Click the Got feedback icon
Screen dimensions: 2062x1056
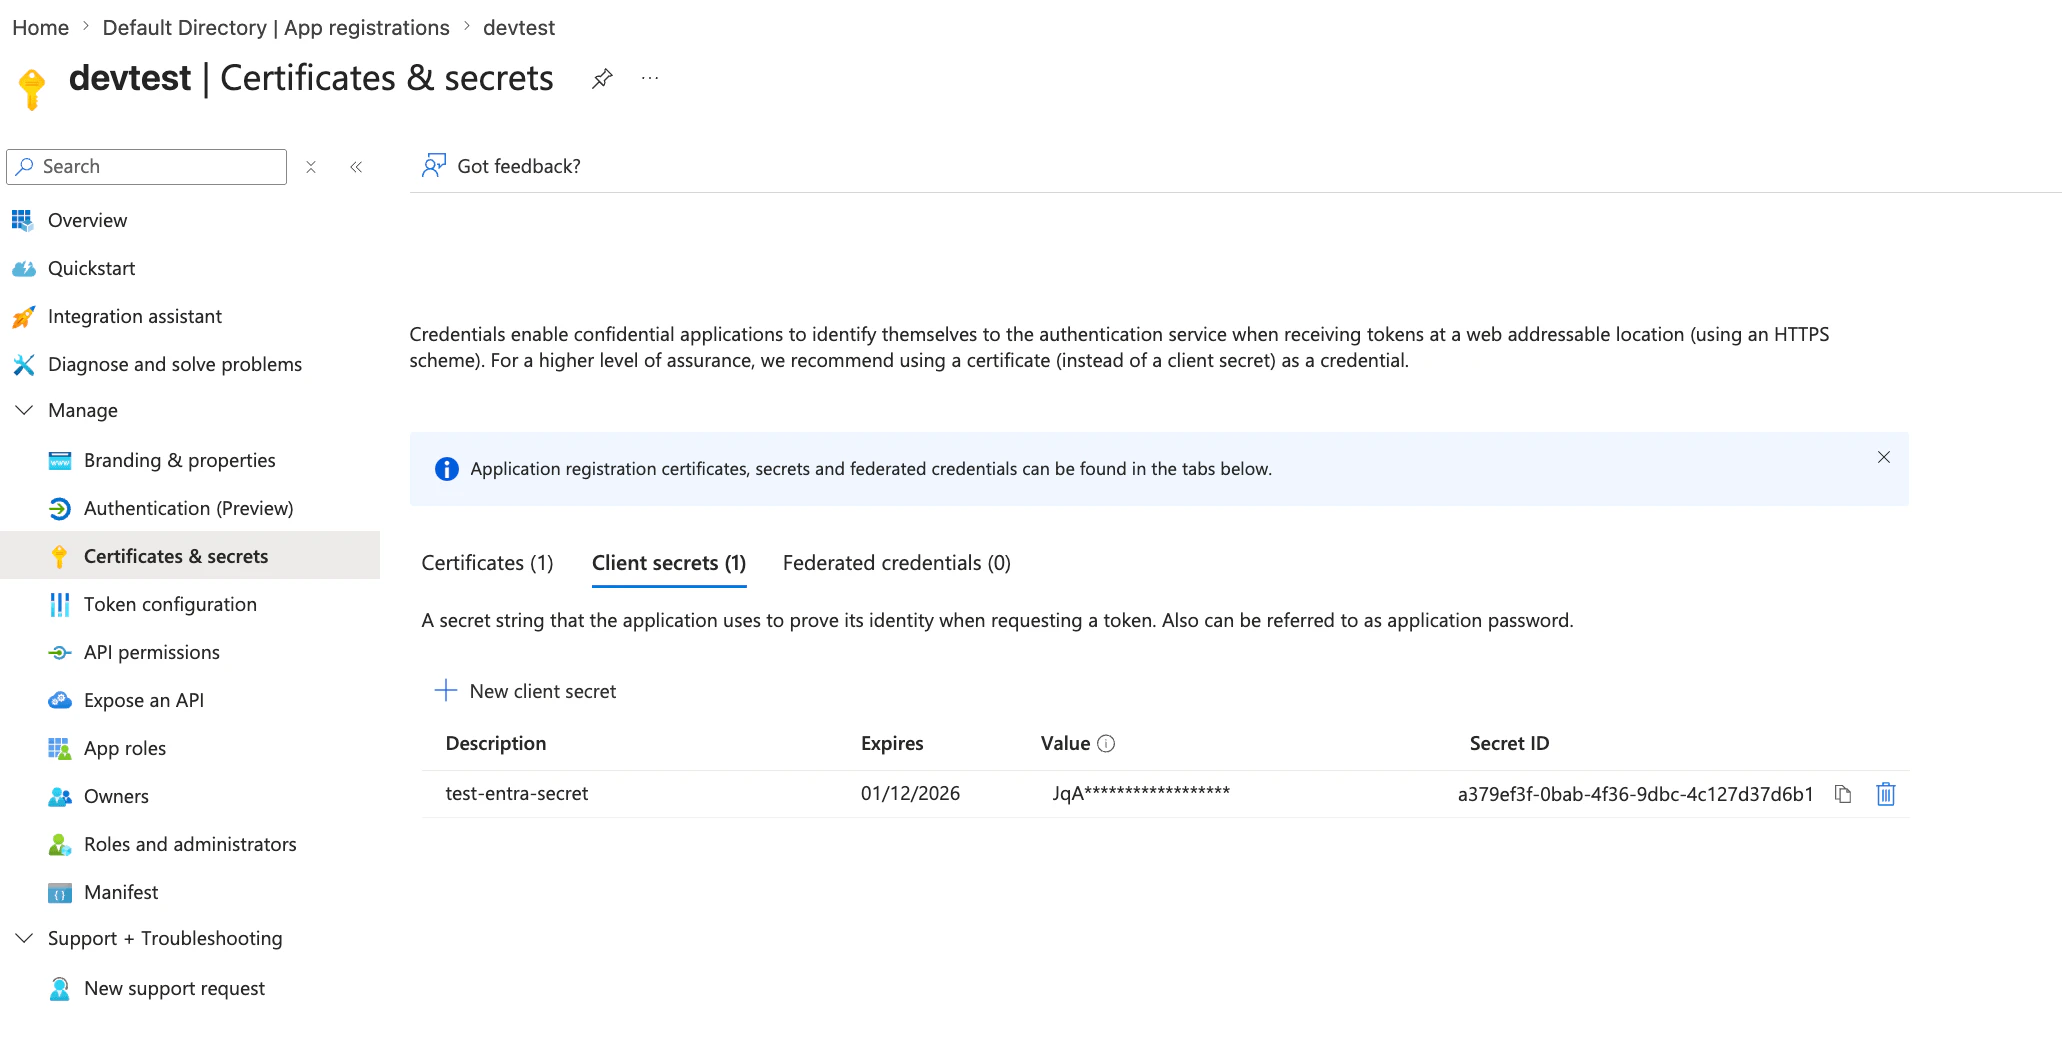[433, 166]
